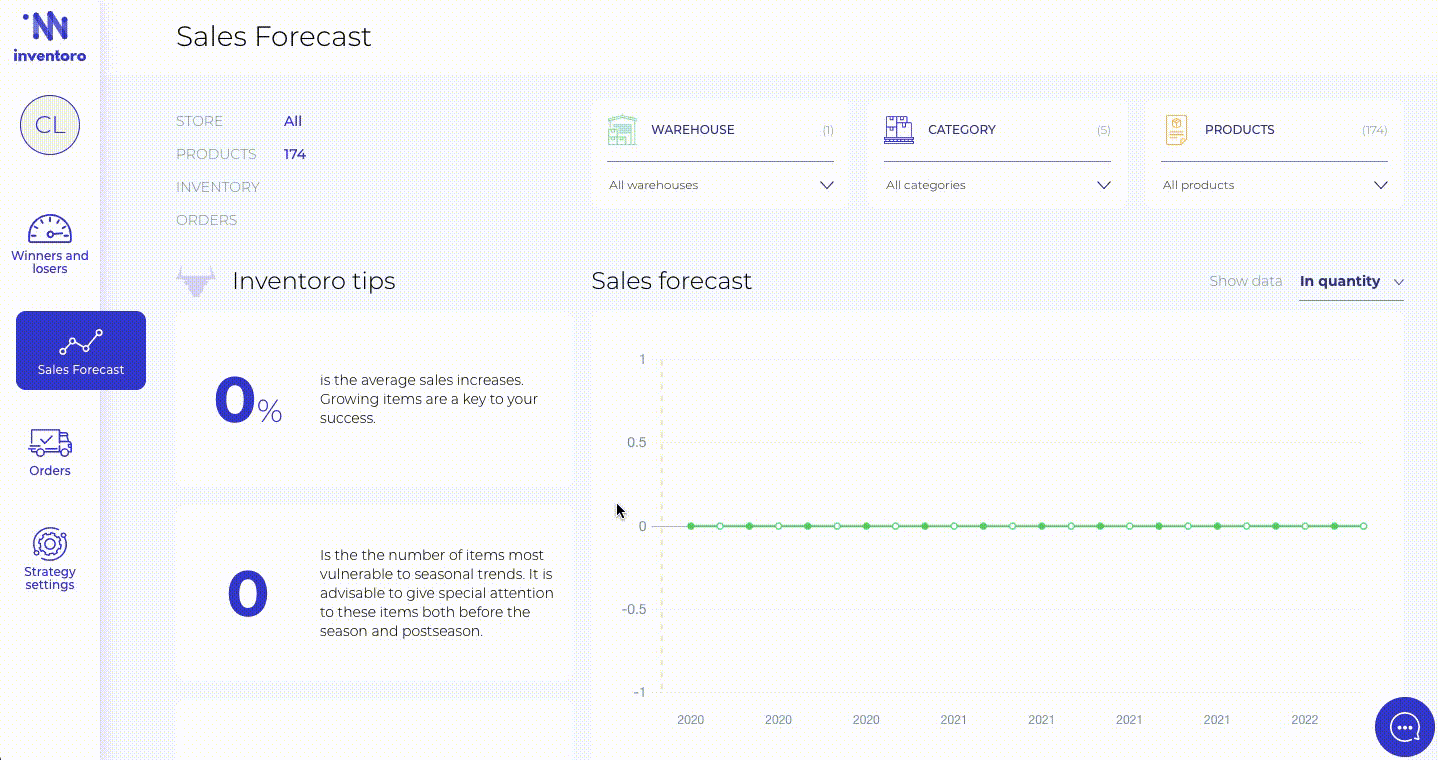1438x760 pixels.
Task: Click the PRODUCTS 174 count
Action: point(295,154)
